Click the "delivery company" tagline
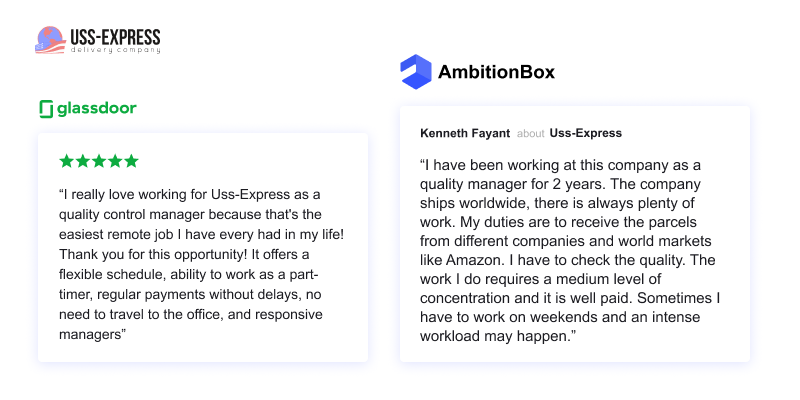Image resolution: width=800 pixels, height=400 pixels. [115, 51]
